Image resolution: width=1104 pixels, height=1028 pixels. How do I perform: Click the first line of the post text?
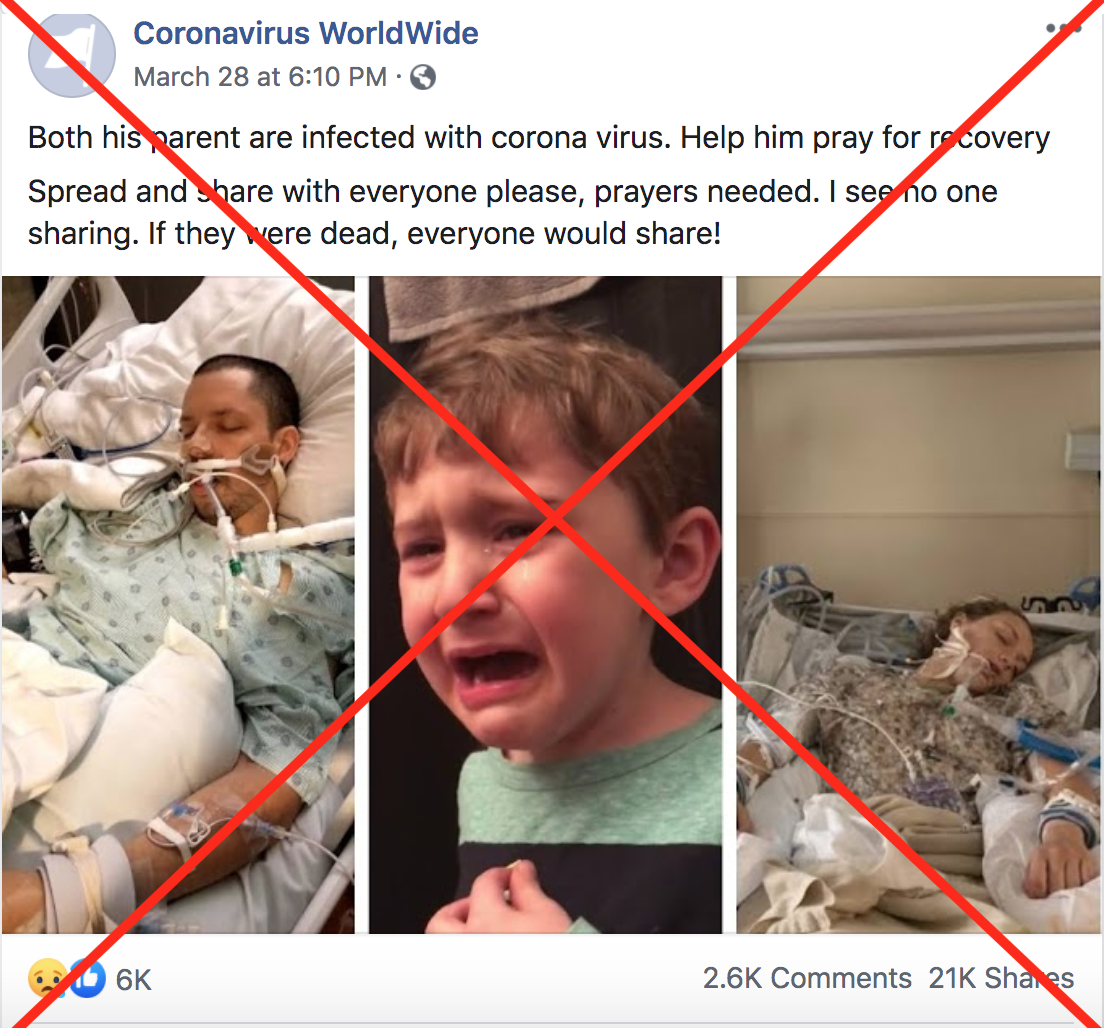539,138
